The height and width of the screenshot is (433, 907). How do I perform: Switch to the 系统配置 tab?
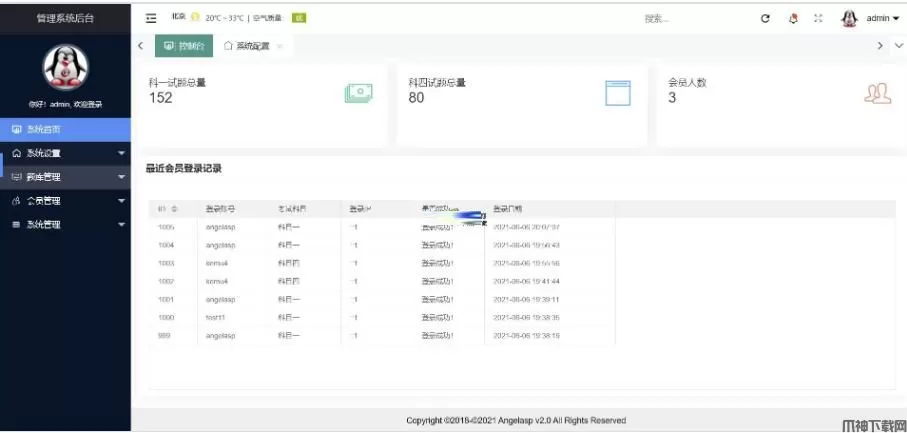point(246,46)
